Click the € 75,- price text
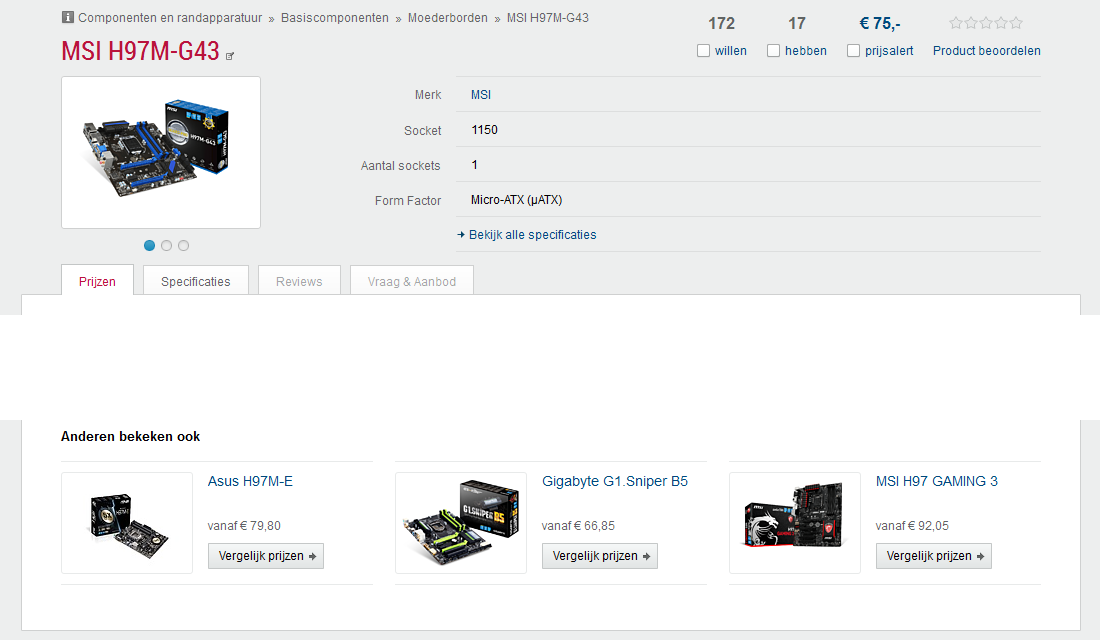The width and height of the screenshot is (1100, 640). 880,24
